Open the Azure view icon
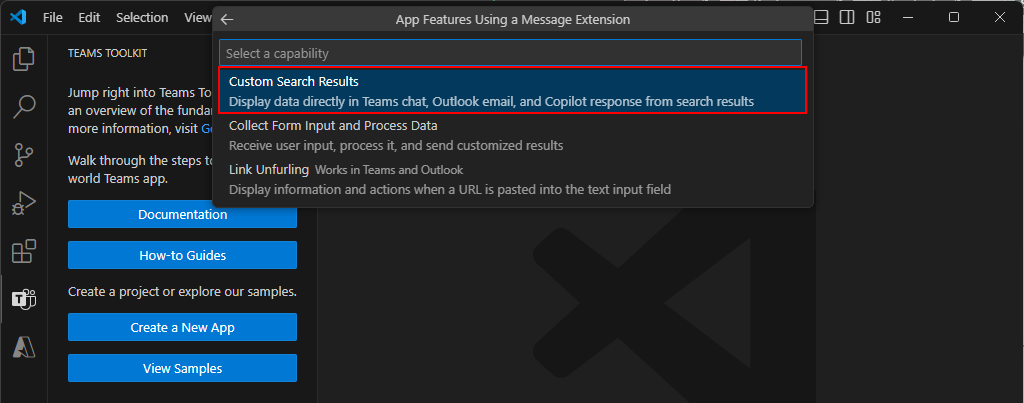The image size is (1024, 403). click(x=24, y=346)
